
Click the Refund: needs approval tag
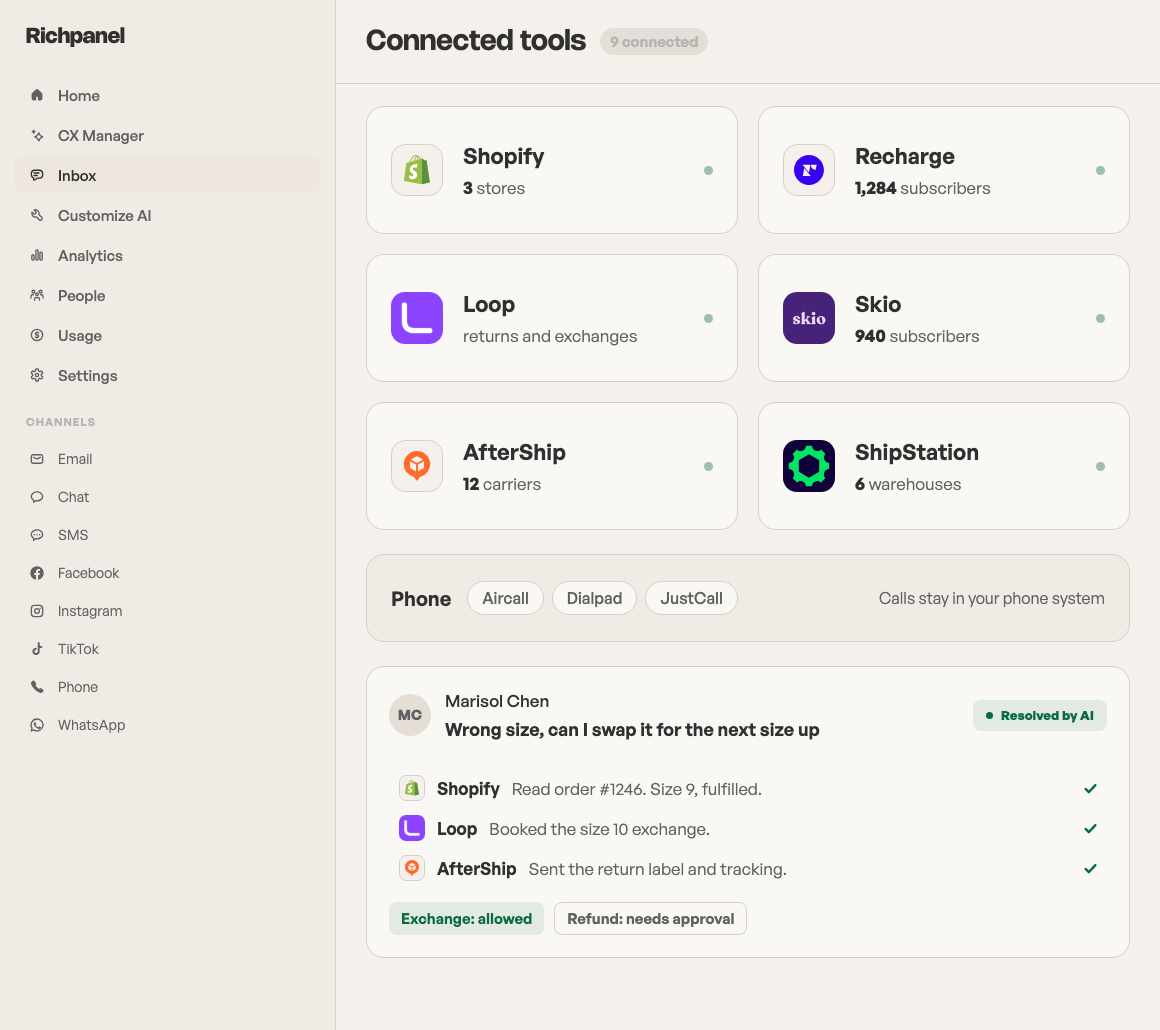[x=650, y=918]
